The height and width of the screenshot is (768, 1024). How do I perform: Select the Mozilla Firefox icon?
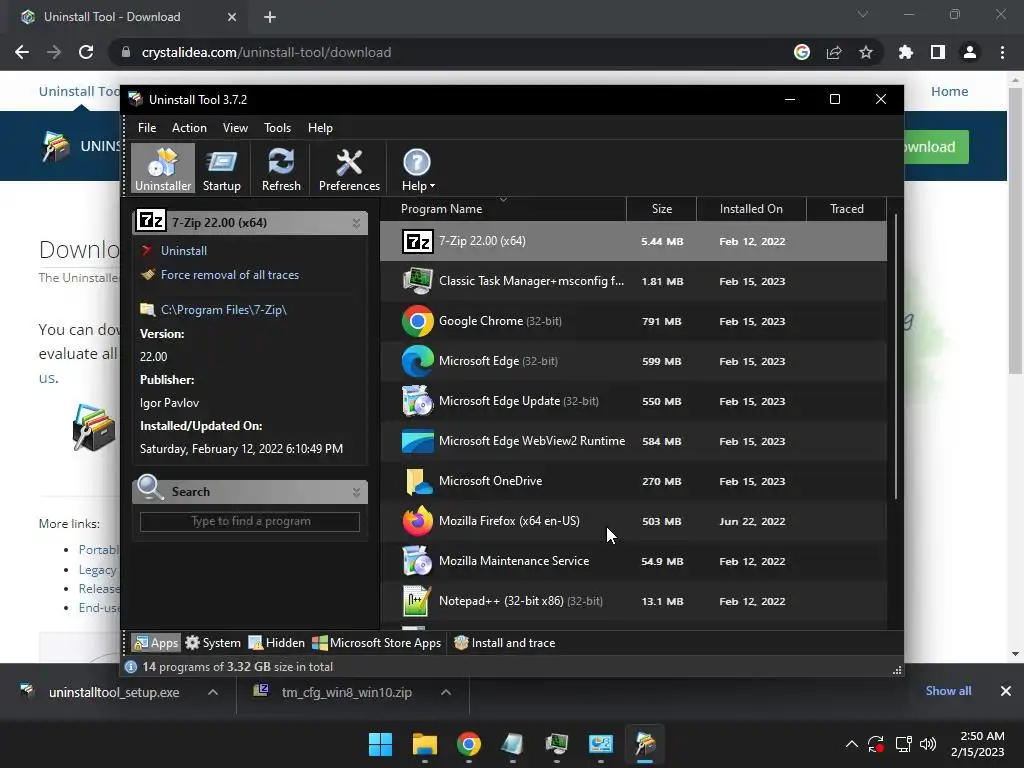click(417, 521)
